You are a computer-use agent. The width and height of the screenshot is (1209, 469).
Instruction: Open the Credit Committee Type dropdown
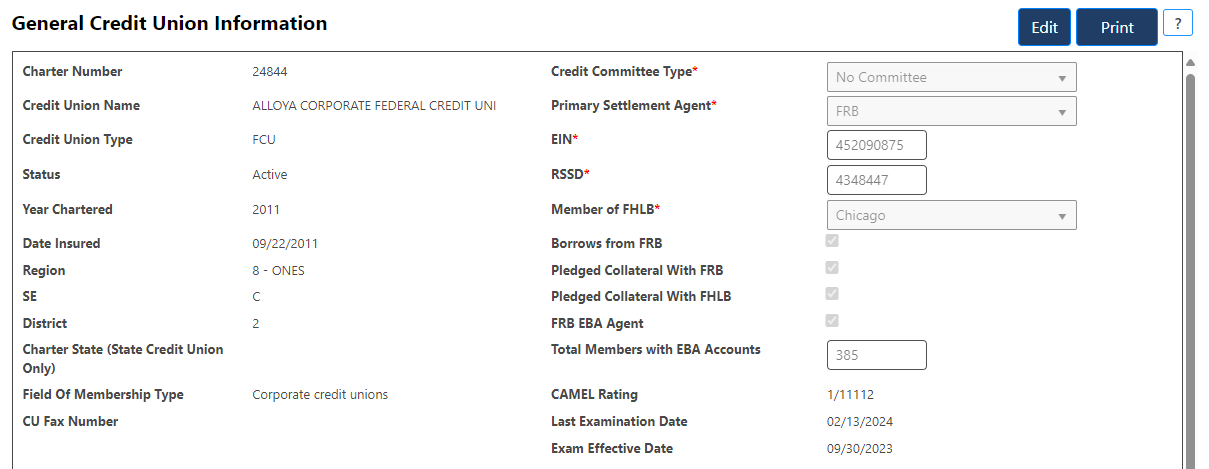[x=951, y=77]
